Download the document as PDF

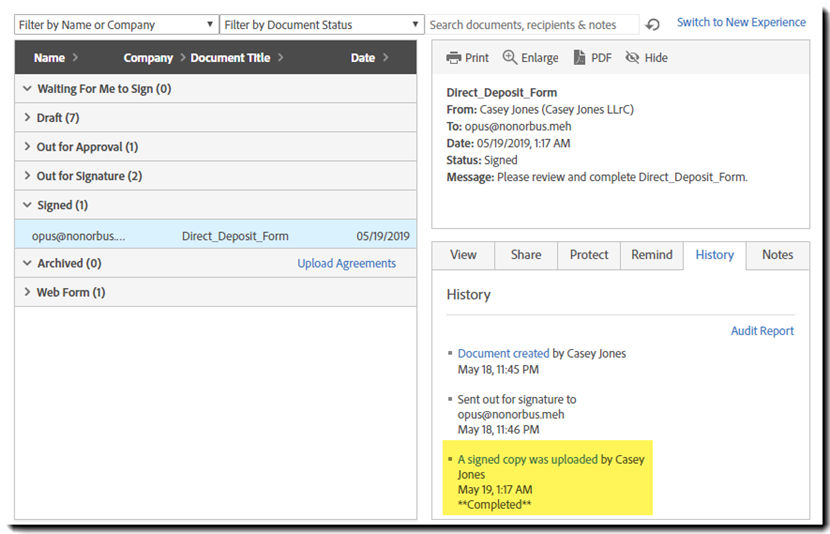coord(580,58)
